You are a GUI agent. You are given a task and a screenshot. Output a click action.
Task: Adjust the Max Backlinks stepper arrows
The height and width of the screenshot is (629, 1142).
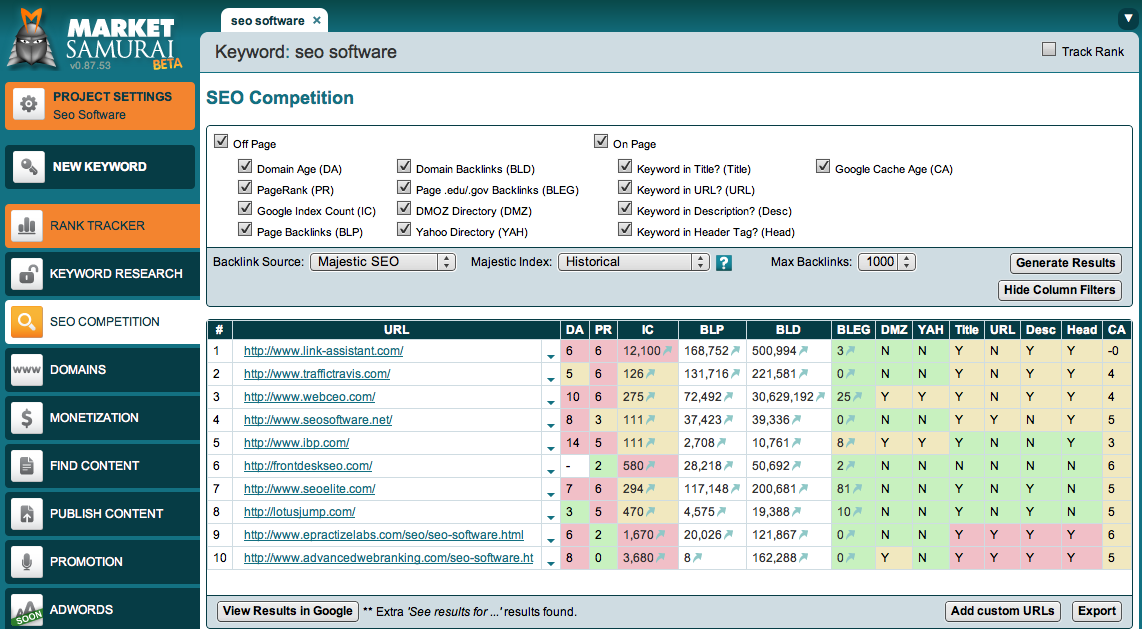click(906, 262)
